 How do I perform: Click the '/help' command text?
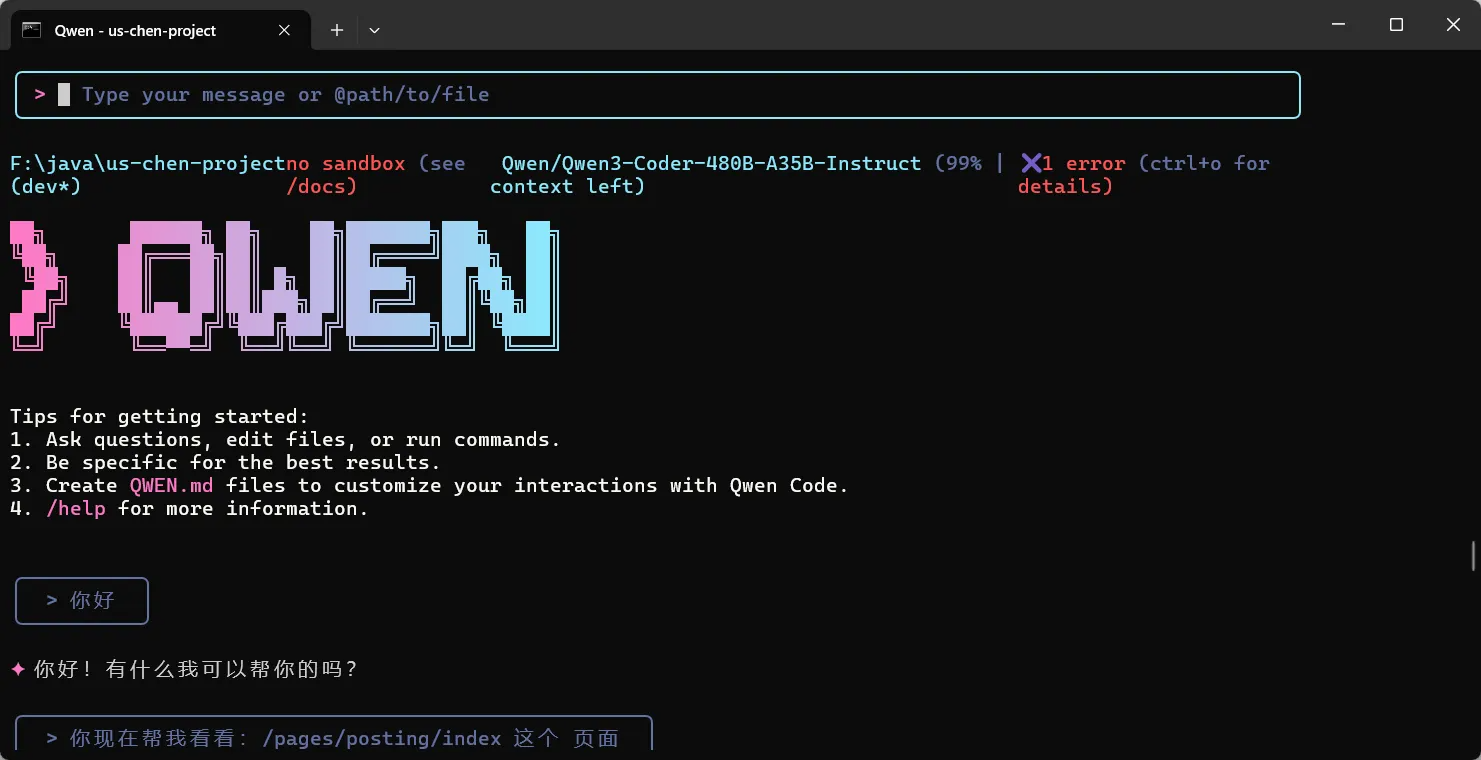pyautogui.click(x=76, y=508)
